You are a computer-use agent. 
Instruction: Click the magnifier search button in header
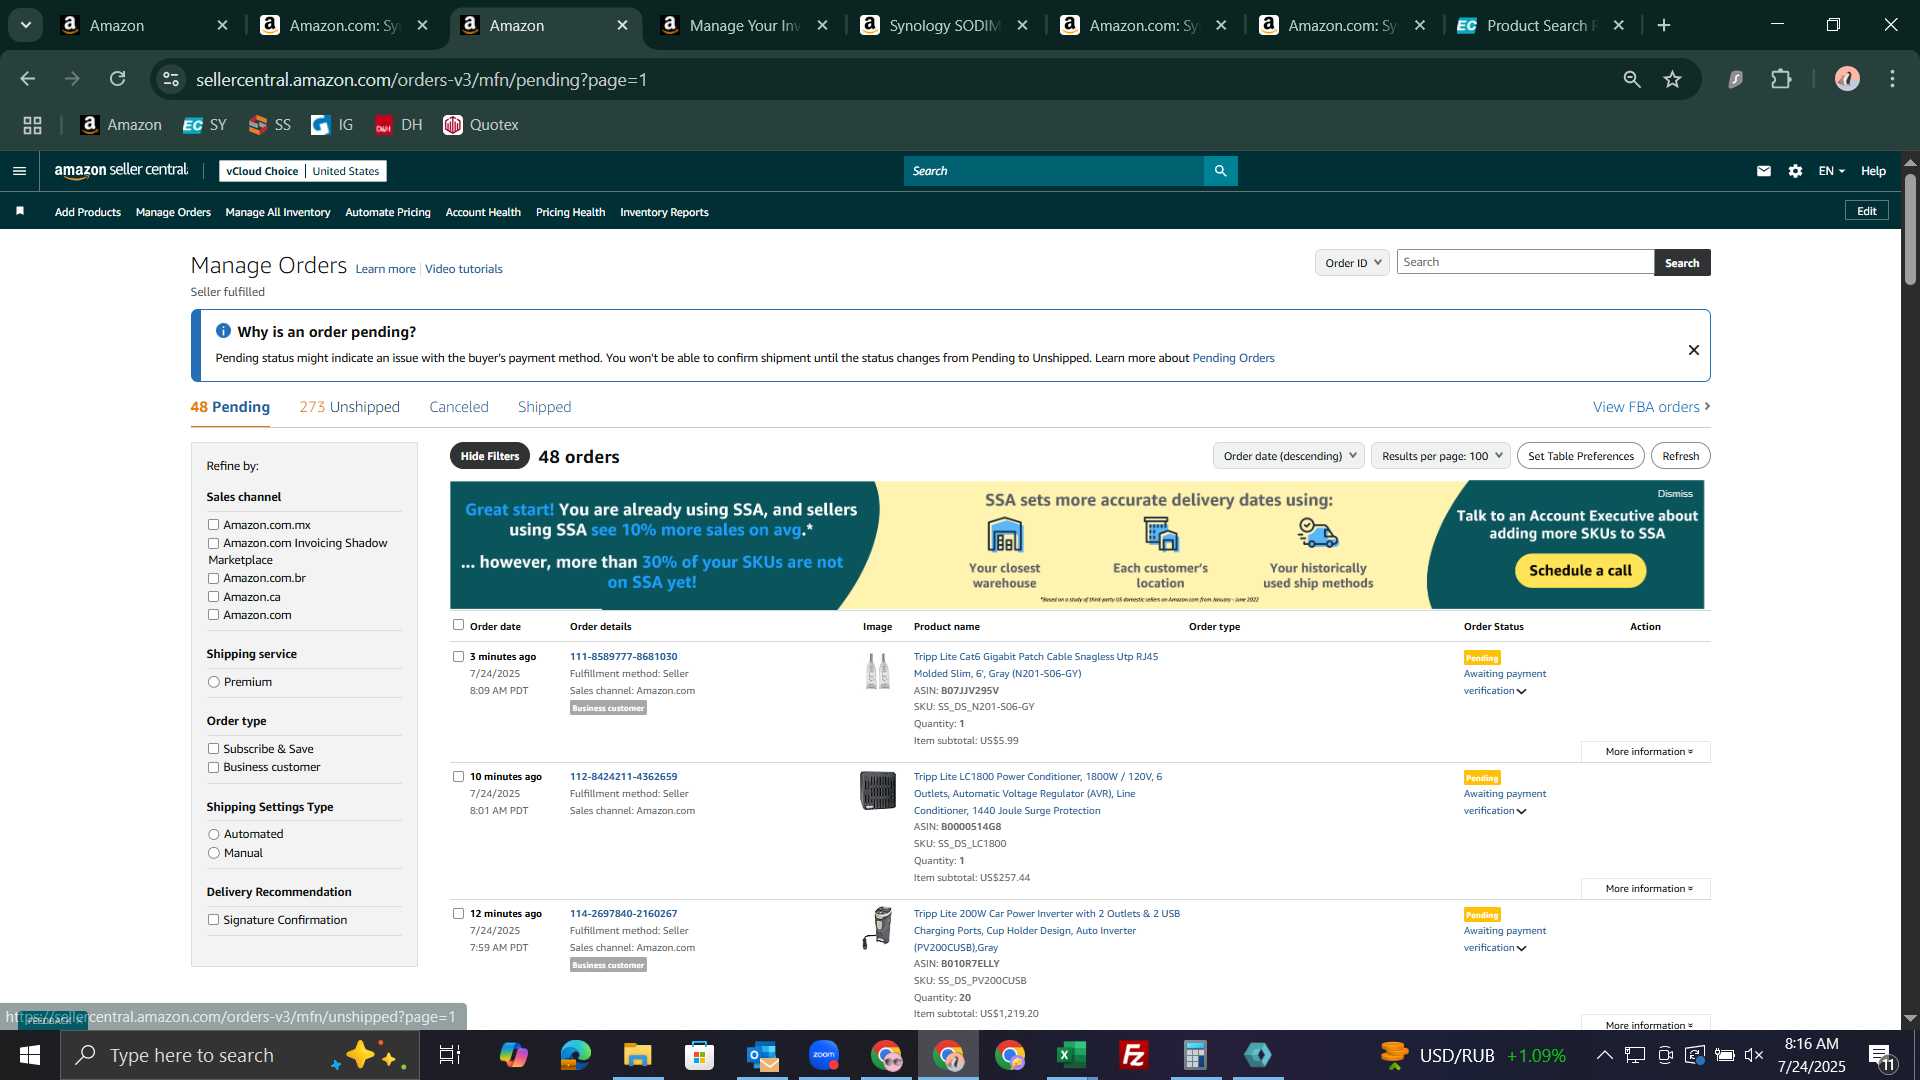pyautogui.click(x=1220, y=171)
